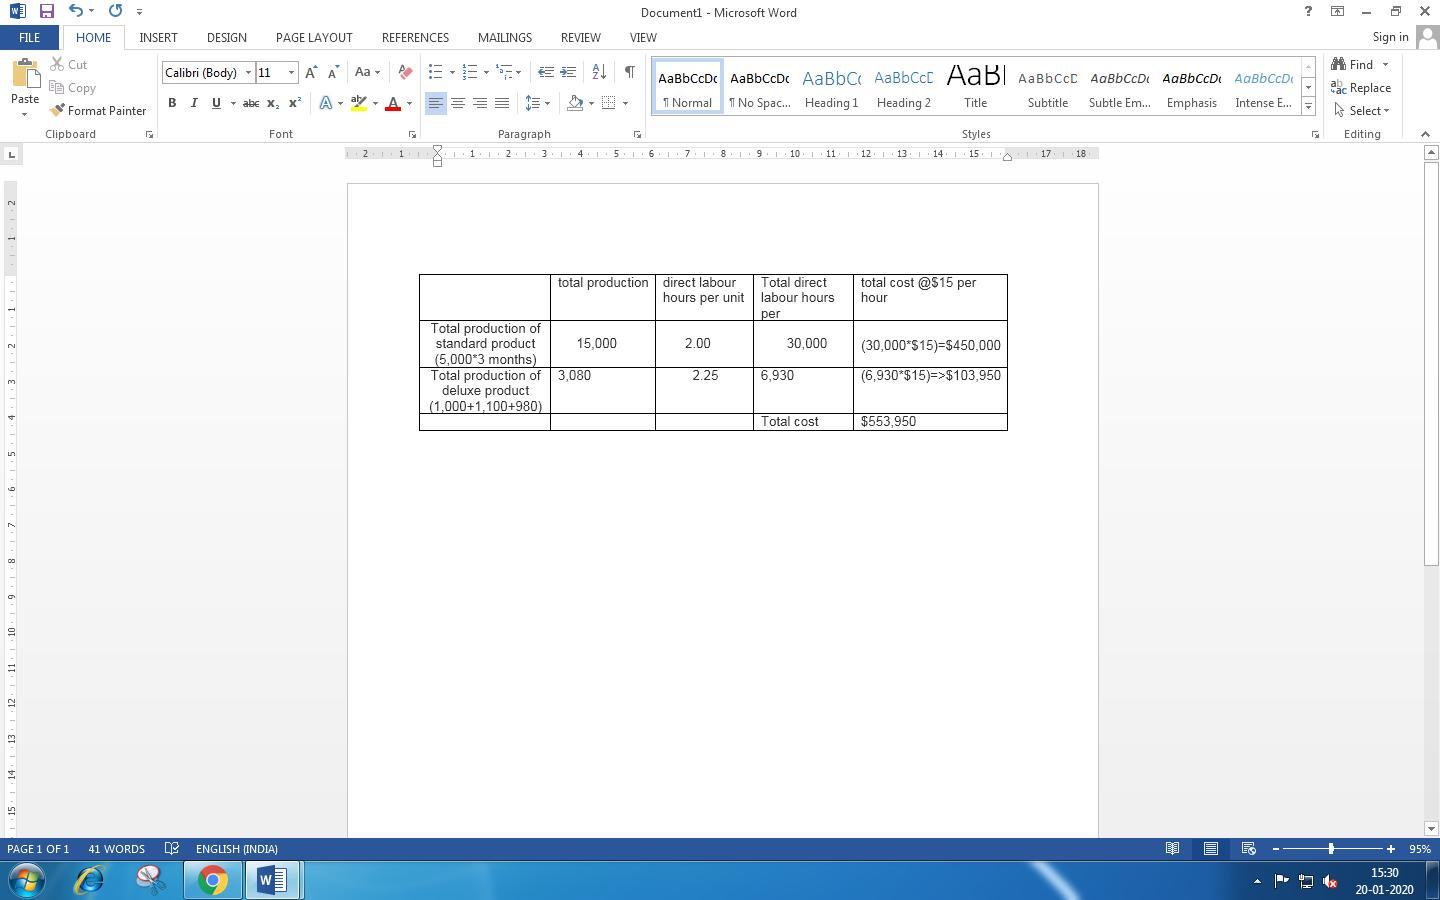Click the zoom slider handle
1440x900 pixels.
click(1331, 849)
